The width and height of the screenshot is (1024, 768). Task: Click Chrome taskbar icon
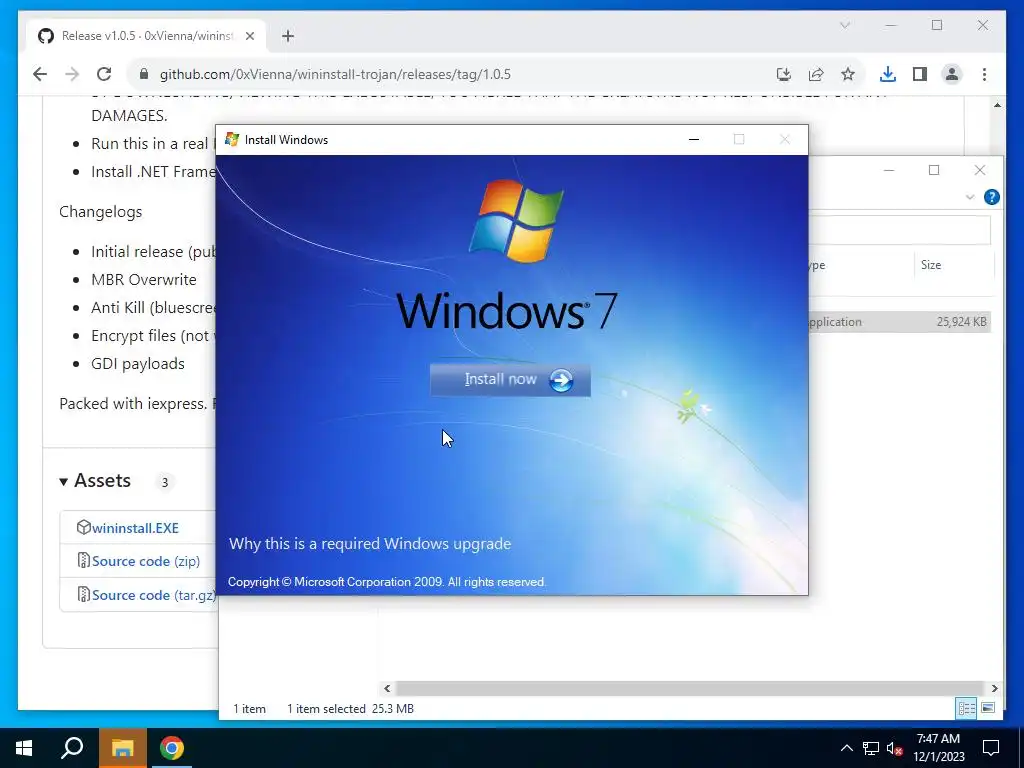172,748
